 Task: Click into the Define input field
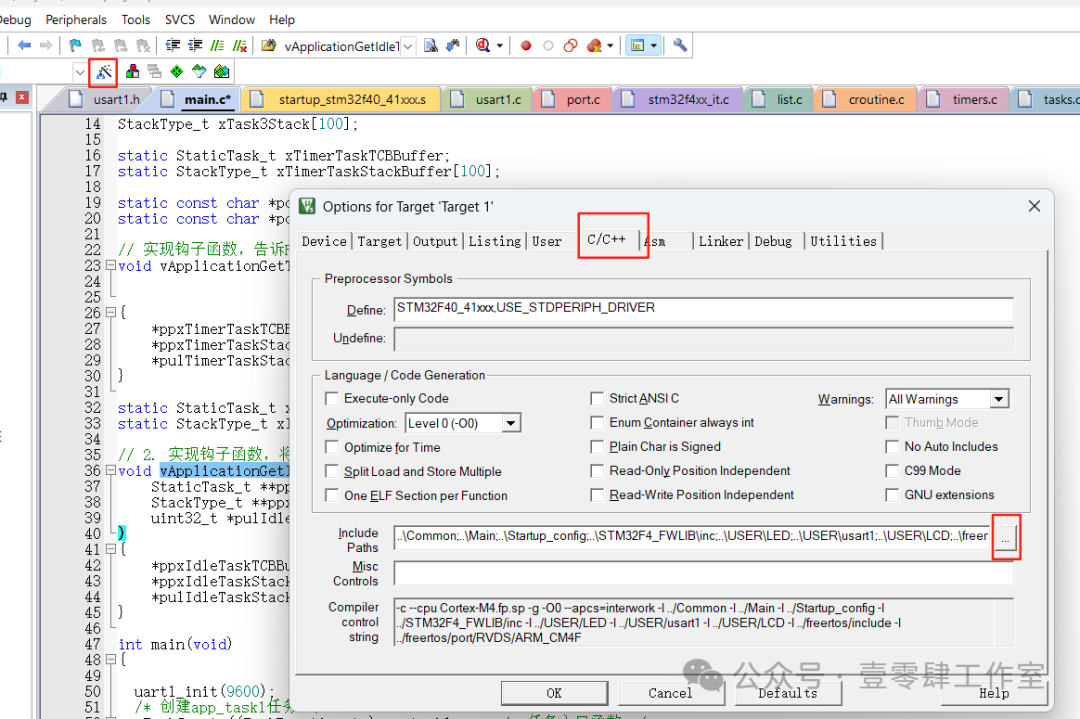(703, 309)
